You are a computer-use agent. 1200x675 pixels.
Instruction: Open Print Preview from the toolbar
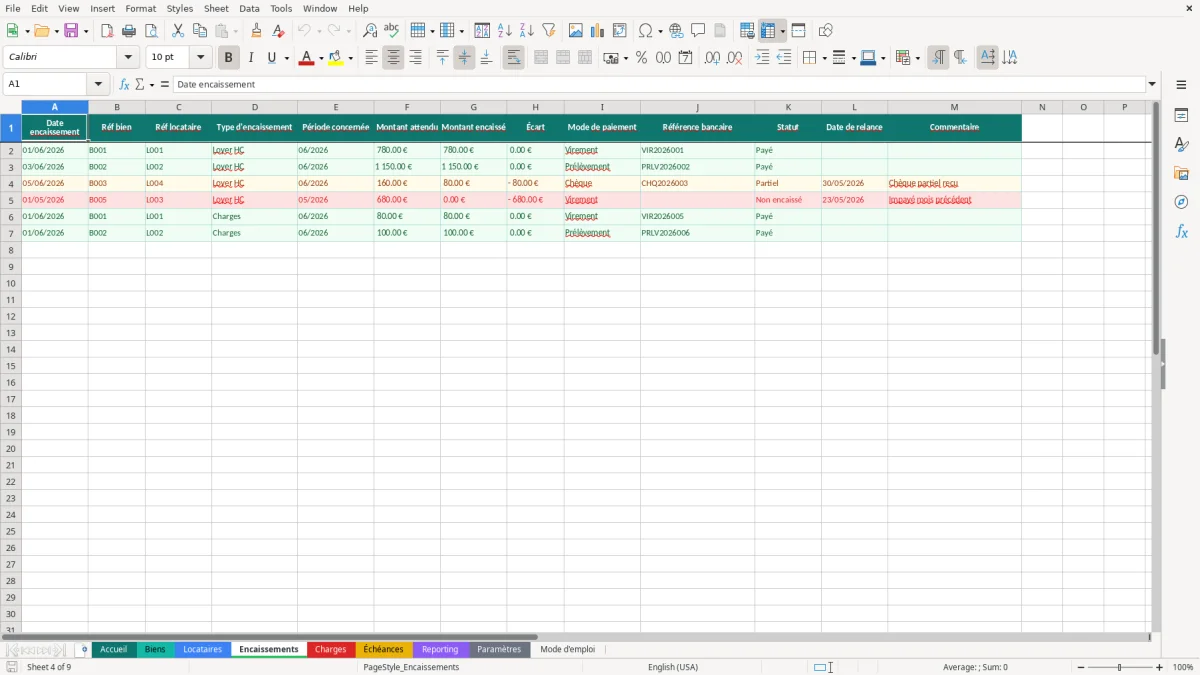point(151,31)
